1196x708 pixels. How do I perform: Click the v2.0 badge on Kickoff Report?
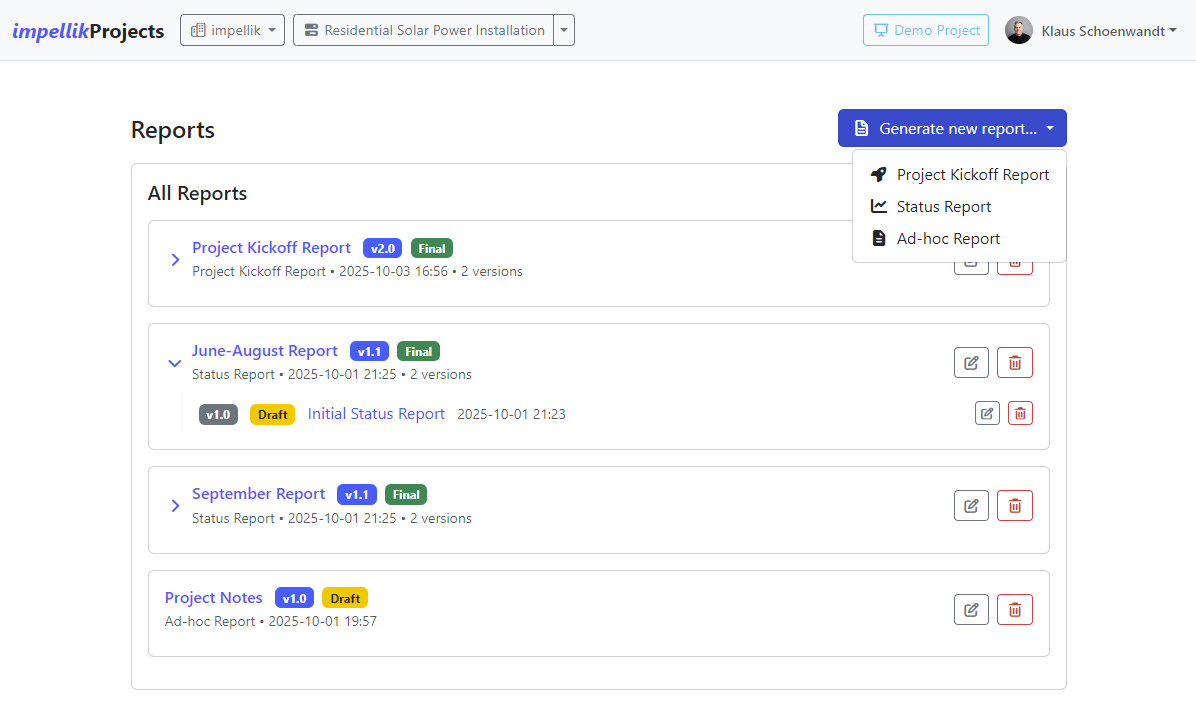tap(382, 249)
